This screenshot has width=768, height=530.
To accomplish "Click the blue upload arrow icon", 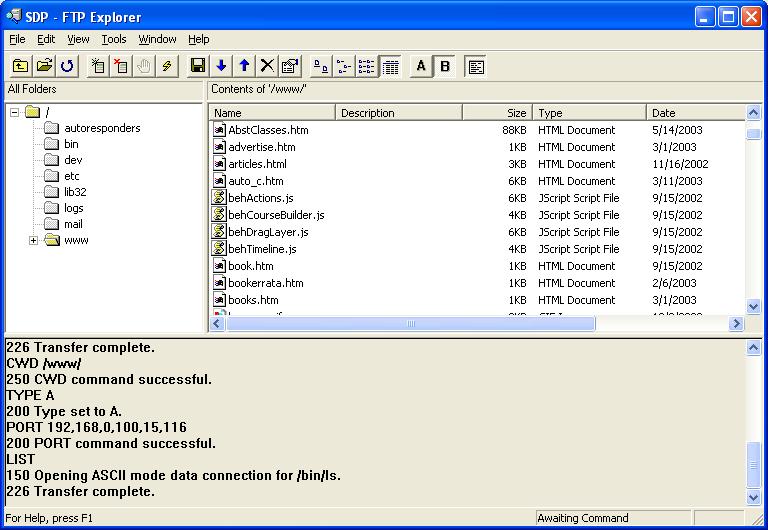I will (x=244, y=66).
